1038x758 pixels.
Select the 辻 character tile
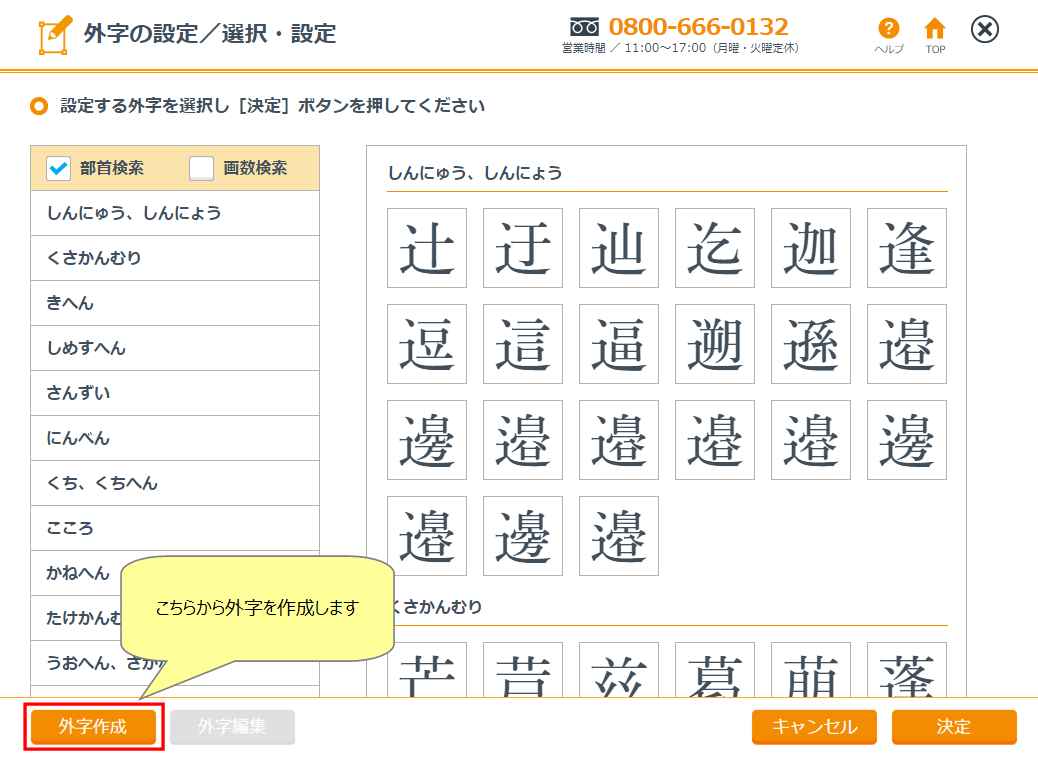(427, 248)
